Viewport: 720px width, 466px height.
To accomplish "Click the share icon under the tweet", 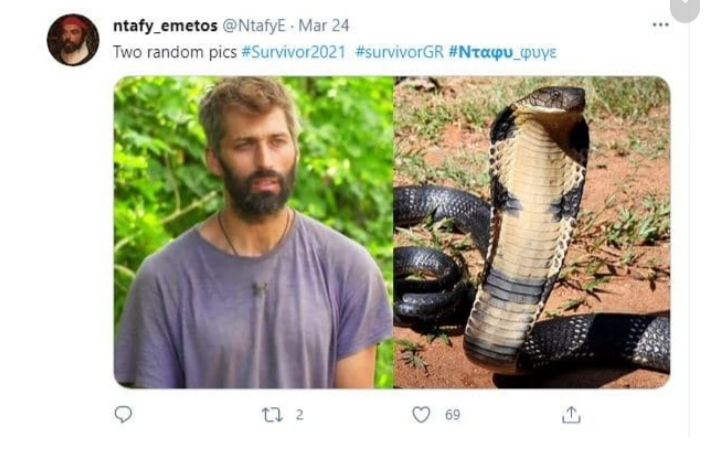I will click(x=571, y=414).
